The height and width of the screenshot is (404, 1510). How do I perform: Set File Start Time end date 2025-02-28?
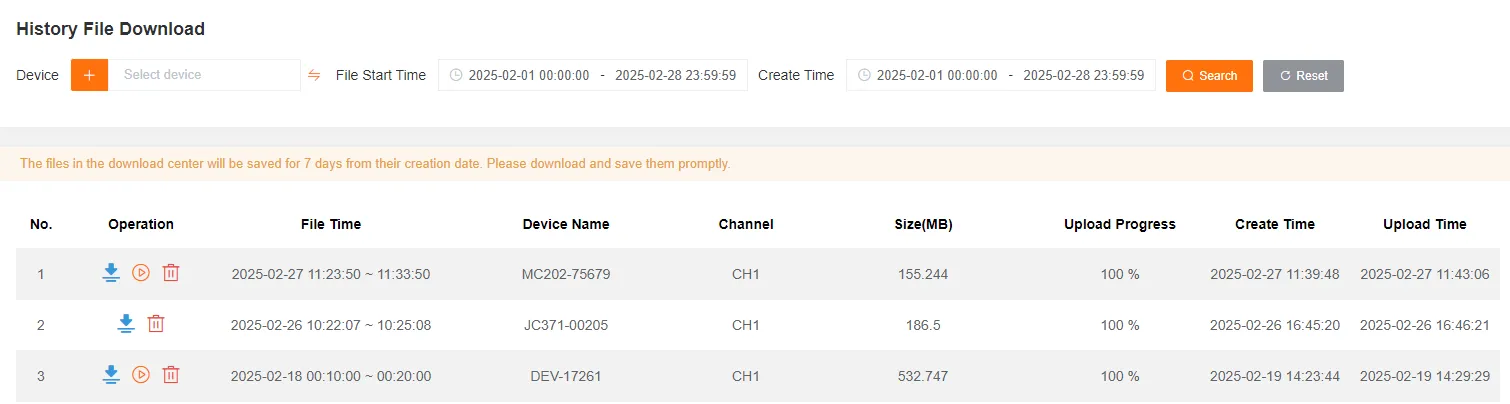[x=675, y=75]
